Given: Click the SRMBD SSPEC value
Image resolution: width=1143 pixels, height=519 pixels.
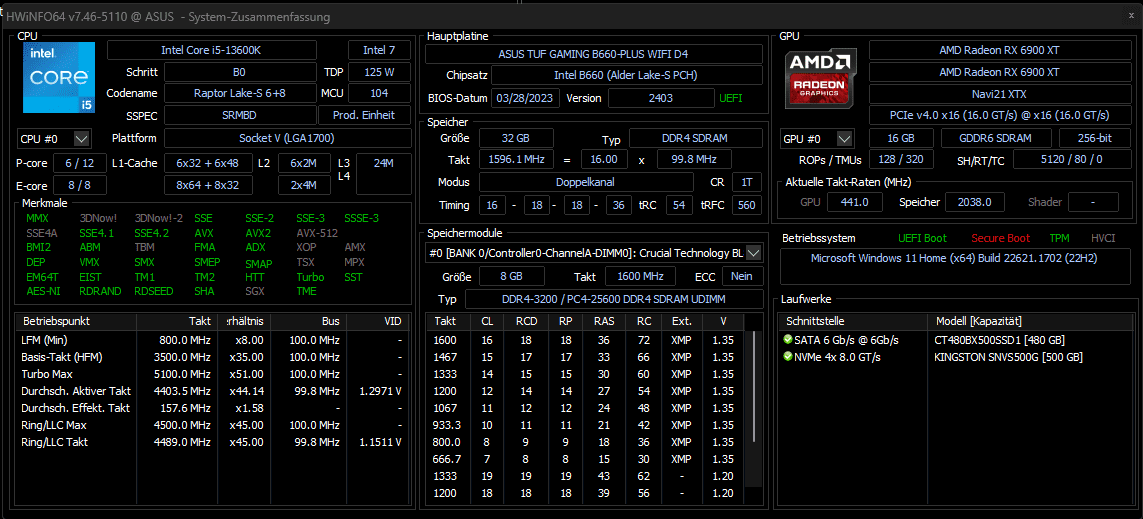Looking at the screenshot, I should pos(240,115).
